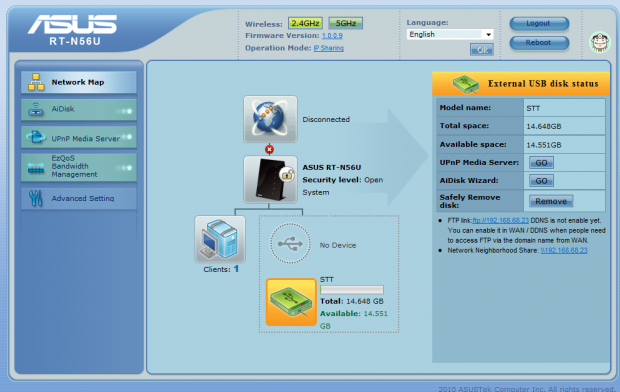Click the STT disk usage bar
The width and height of the screenshot is (620, 392).
(x=352, y=290)
